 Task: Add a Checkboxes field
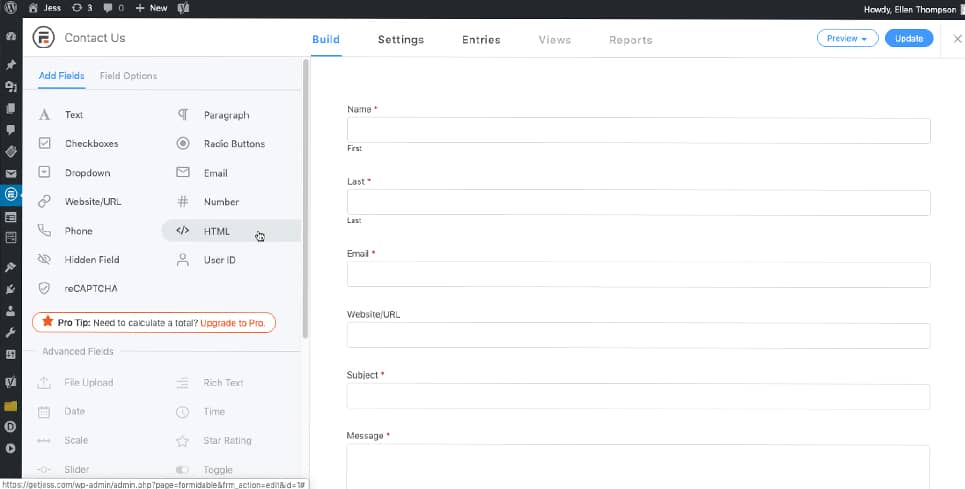click(x=92, y=143)
